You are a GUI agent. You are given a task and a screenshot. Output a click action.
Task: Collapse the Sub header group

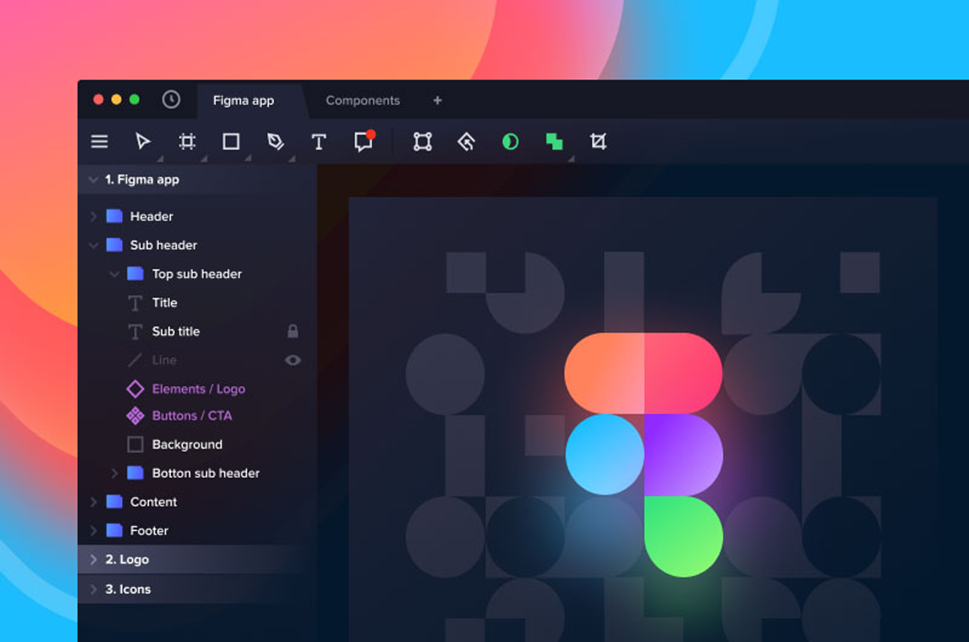click(x=93, y=245)
